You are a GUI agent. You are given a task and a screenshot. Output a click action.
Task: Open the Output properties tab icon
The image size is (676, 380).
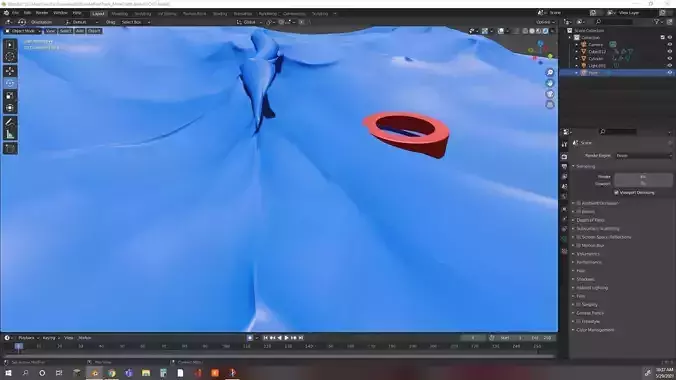(564, 166)
